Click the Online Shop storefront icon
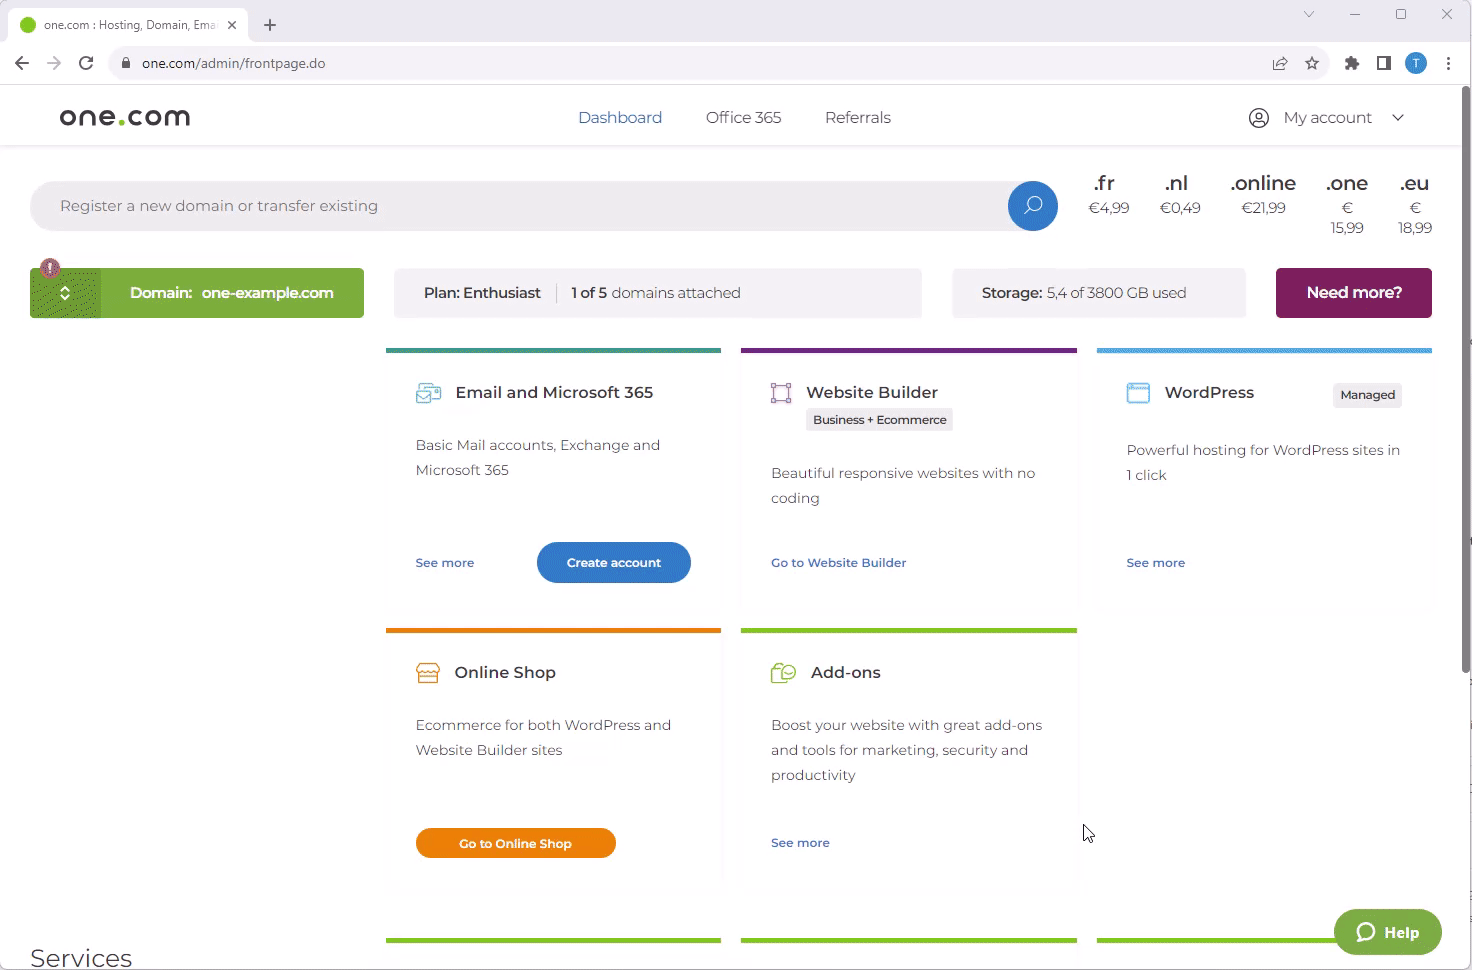Viewport: 1472px width, 970px height. (428, 673)
